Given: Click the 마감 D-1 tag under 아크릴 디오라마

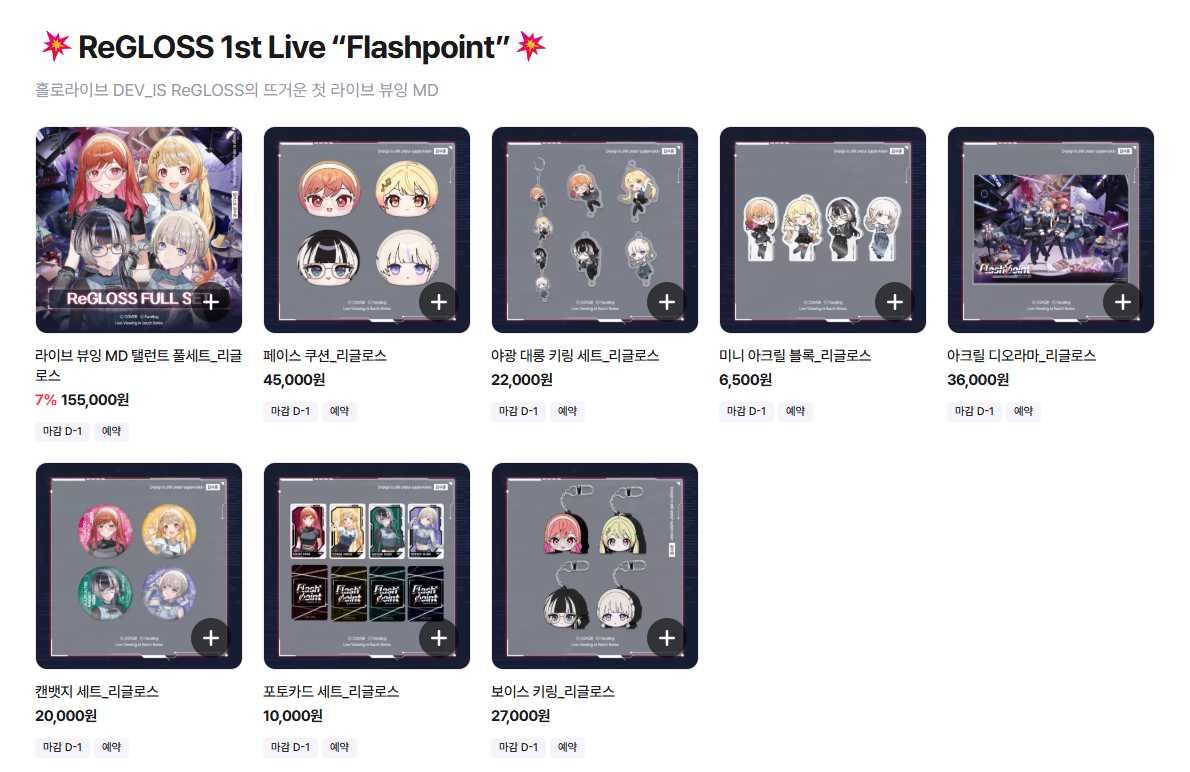Looking at the screenshot, I should point(974,411).
